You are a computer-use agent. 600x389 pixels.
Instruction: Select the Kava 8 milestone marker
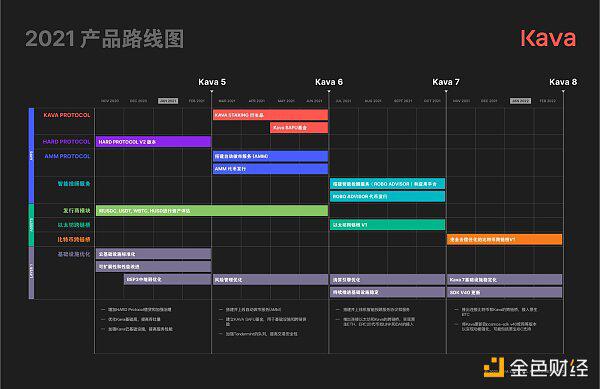(563, 82)
